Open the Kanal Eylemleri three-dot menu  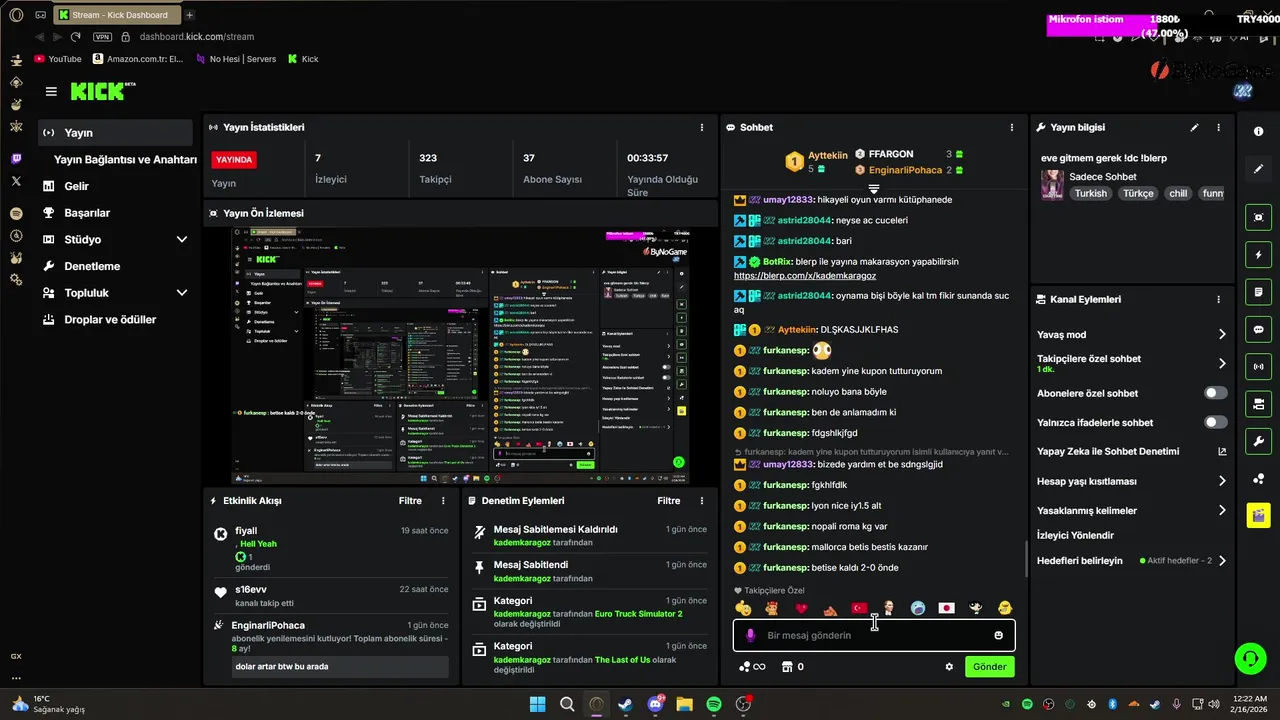click(1218, 299)
